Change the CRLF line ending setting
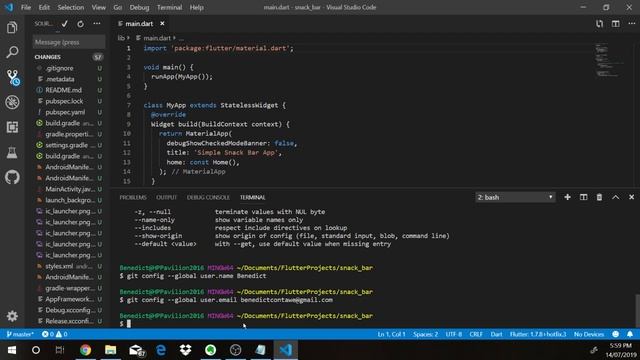The height and width of the screenshot is (360, 640). click(x=476, y=334)
